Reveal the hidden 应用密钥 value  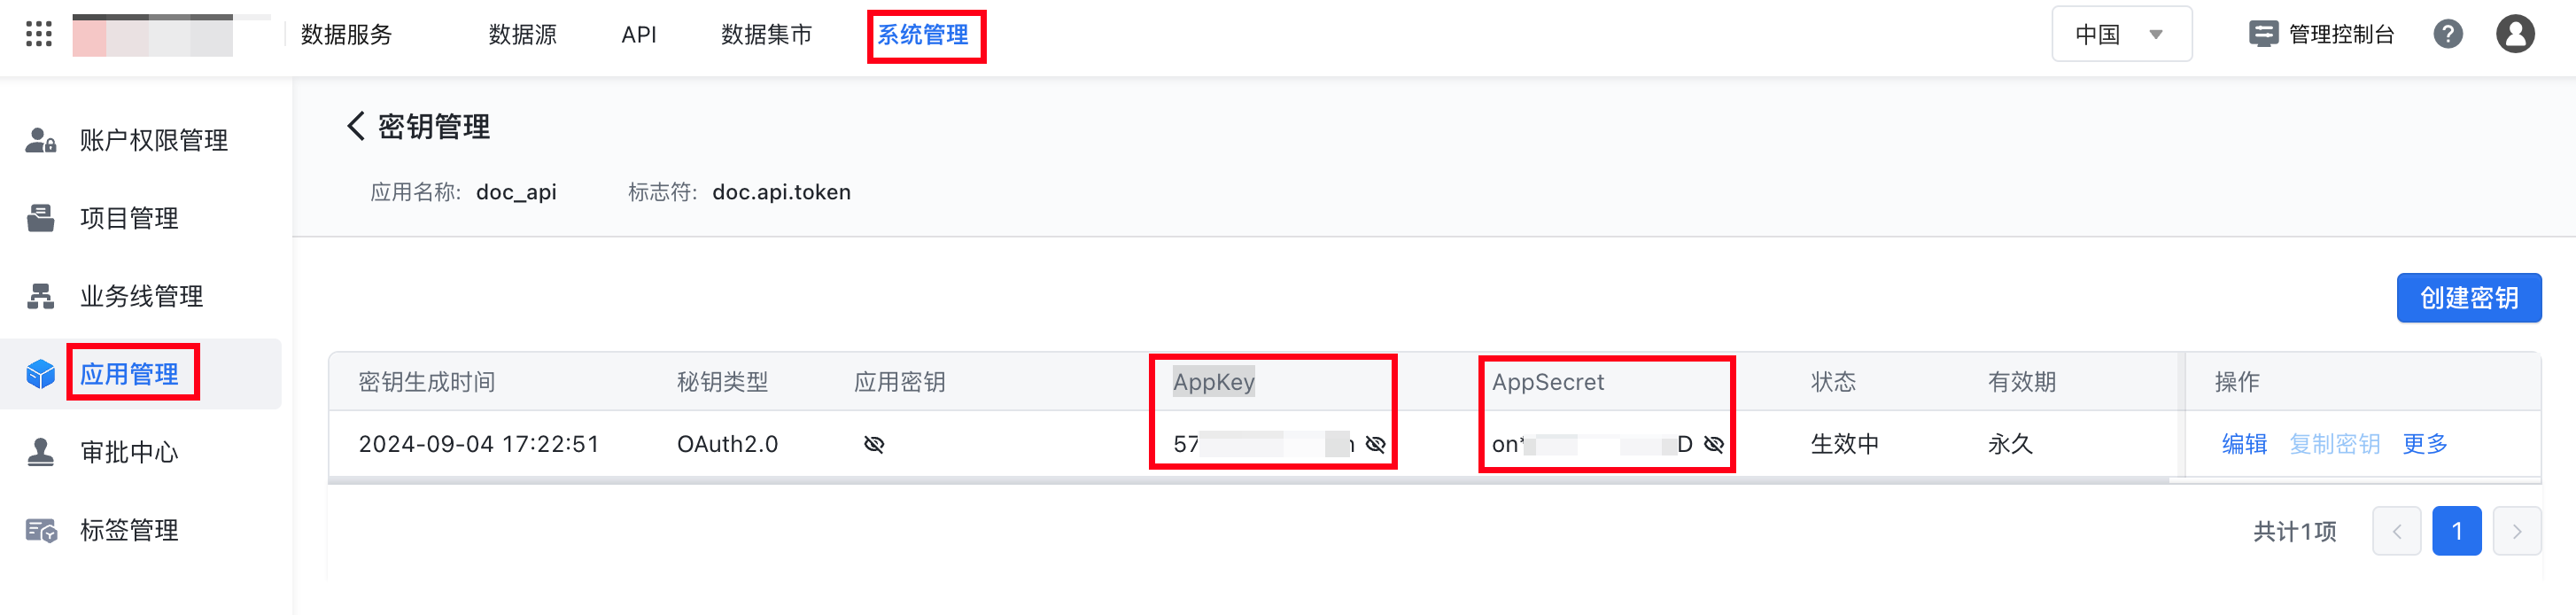pyautogui.click(x=874, y=445)
